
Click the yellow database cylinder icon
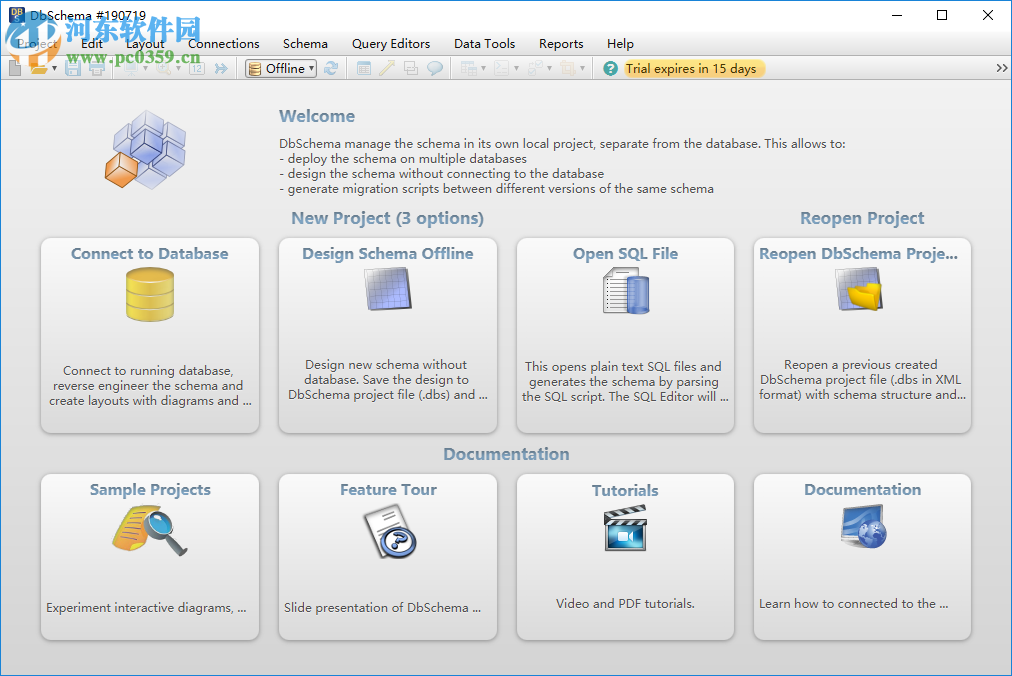click(x=150, y=294)
